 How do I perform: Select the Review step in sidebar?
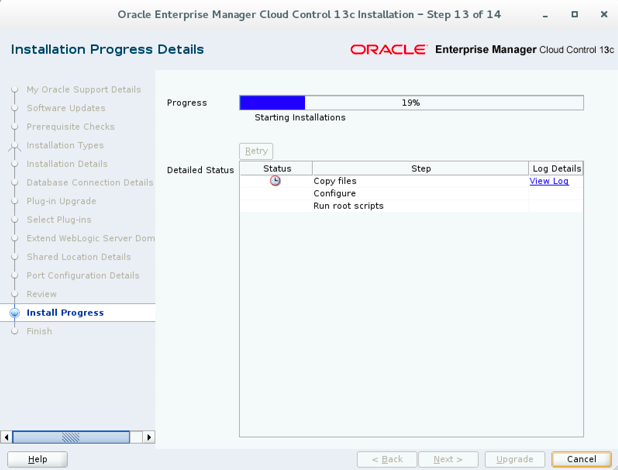[x=41, y=294]
